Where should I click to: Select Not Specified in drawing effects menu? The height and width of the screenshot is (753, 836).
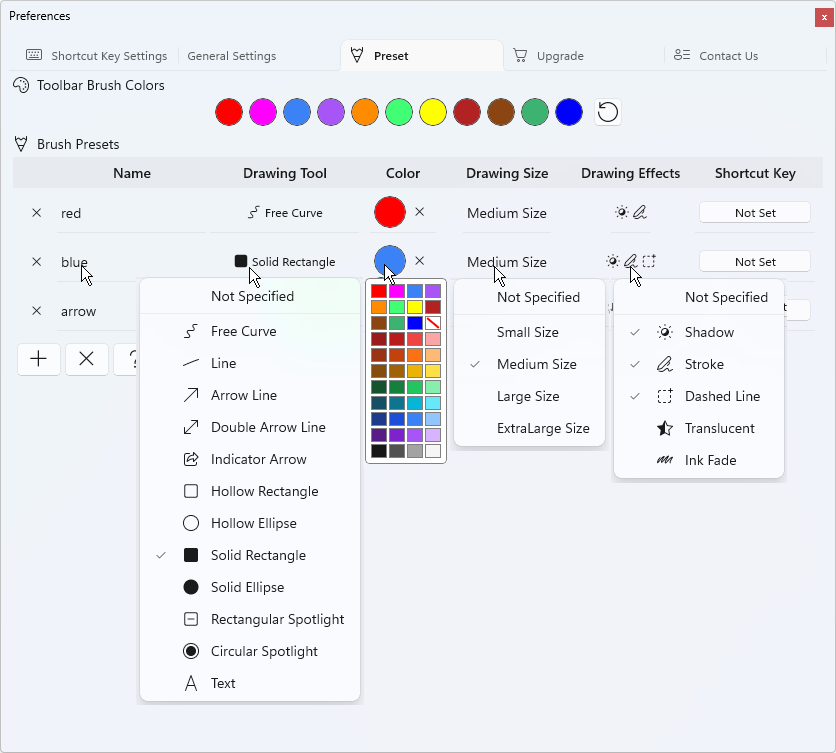coord(699,297)
